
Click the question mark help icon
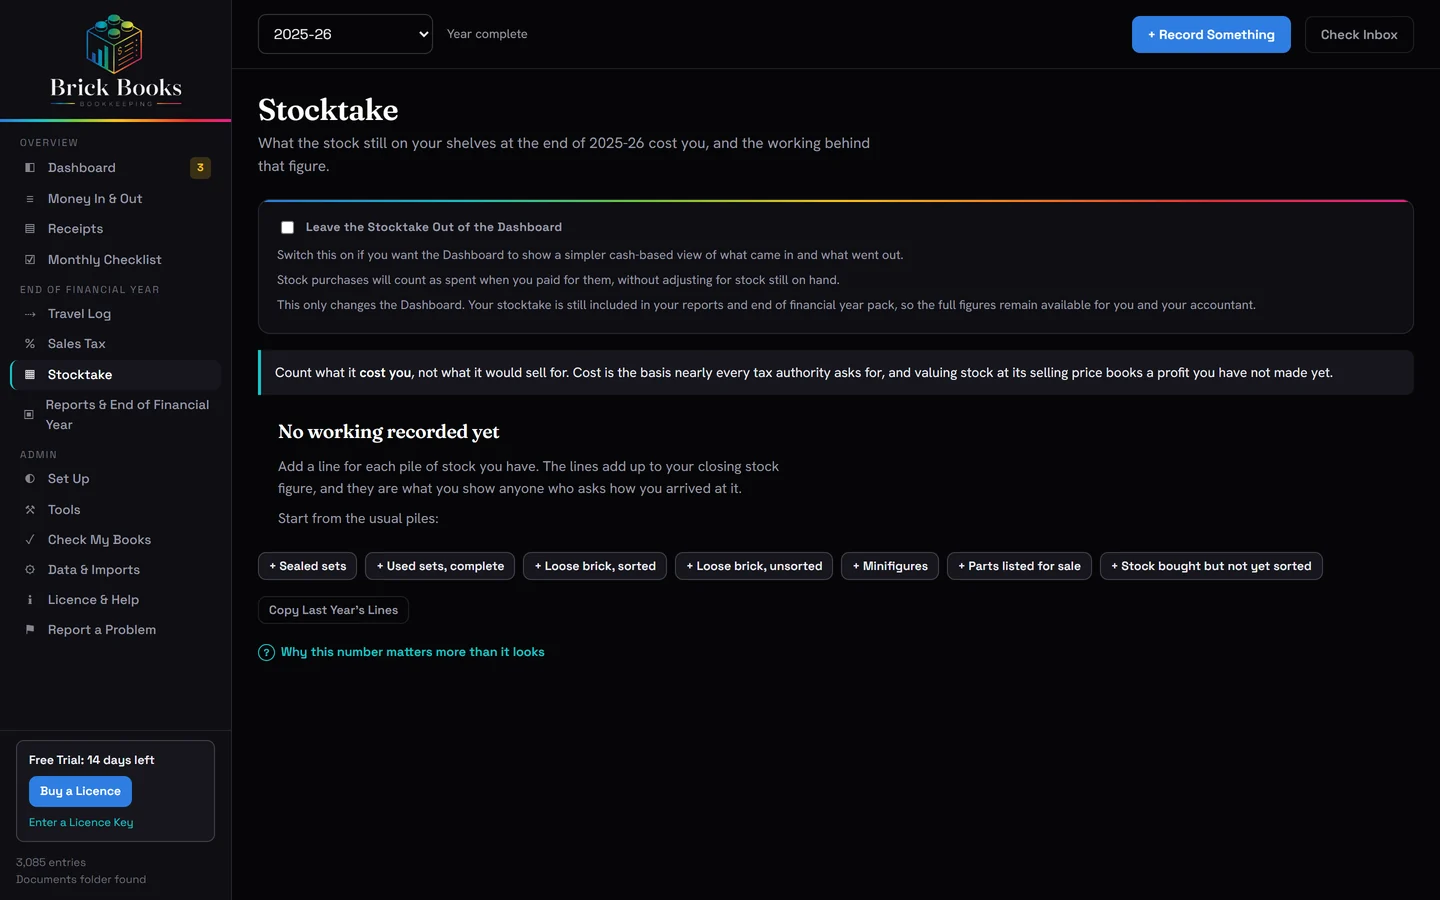point(266,653)
